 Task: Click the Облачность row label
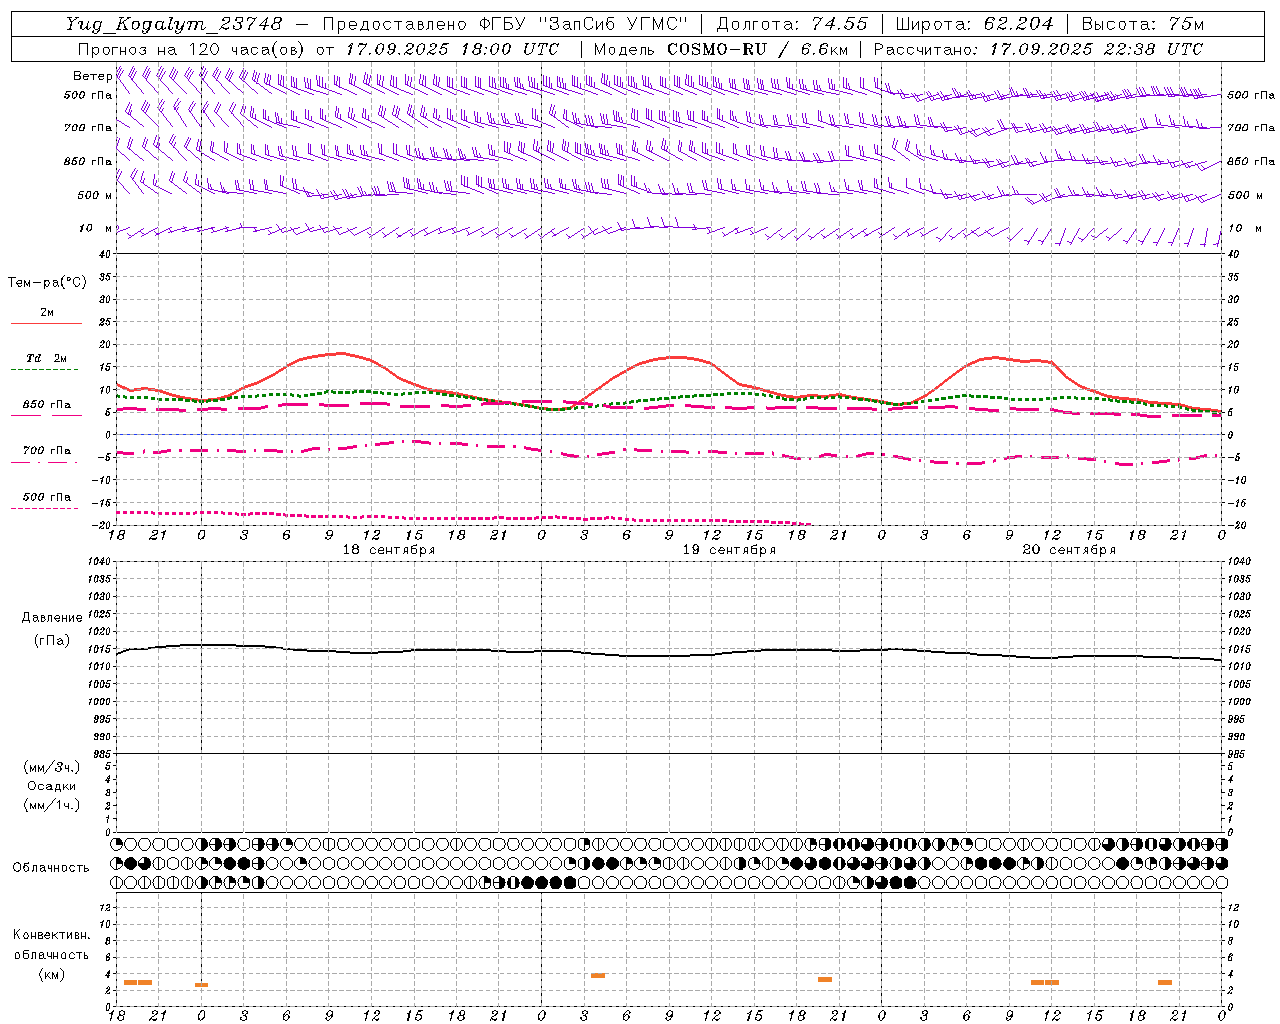(x=51, y=867)
